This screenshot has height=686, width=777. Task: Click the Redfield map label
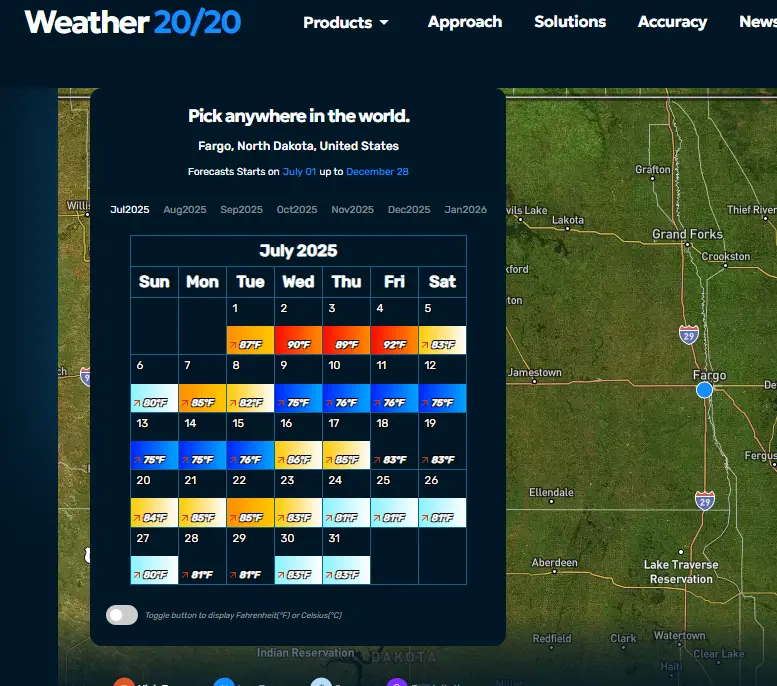pos(552,638)
